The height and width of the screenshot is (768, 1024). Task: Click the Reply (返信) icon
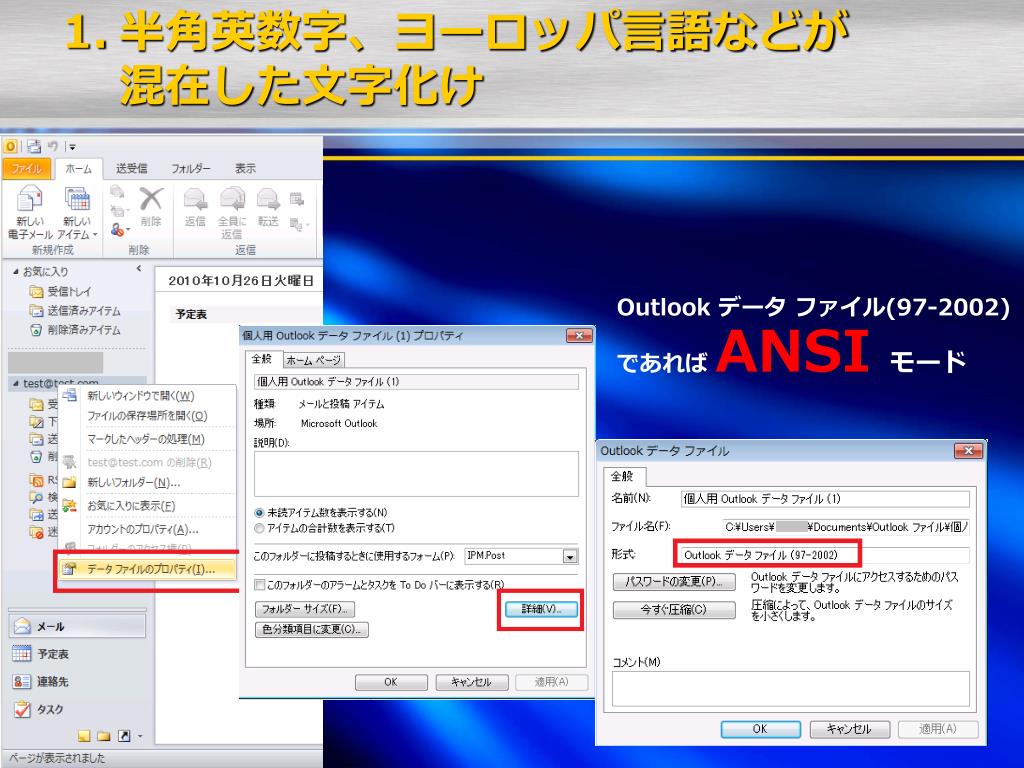coord(195,200)
